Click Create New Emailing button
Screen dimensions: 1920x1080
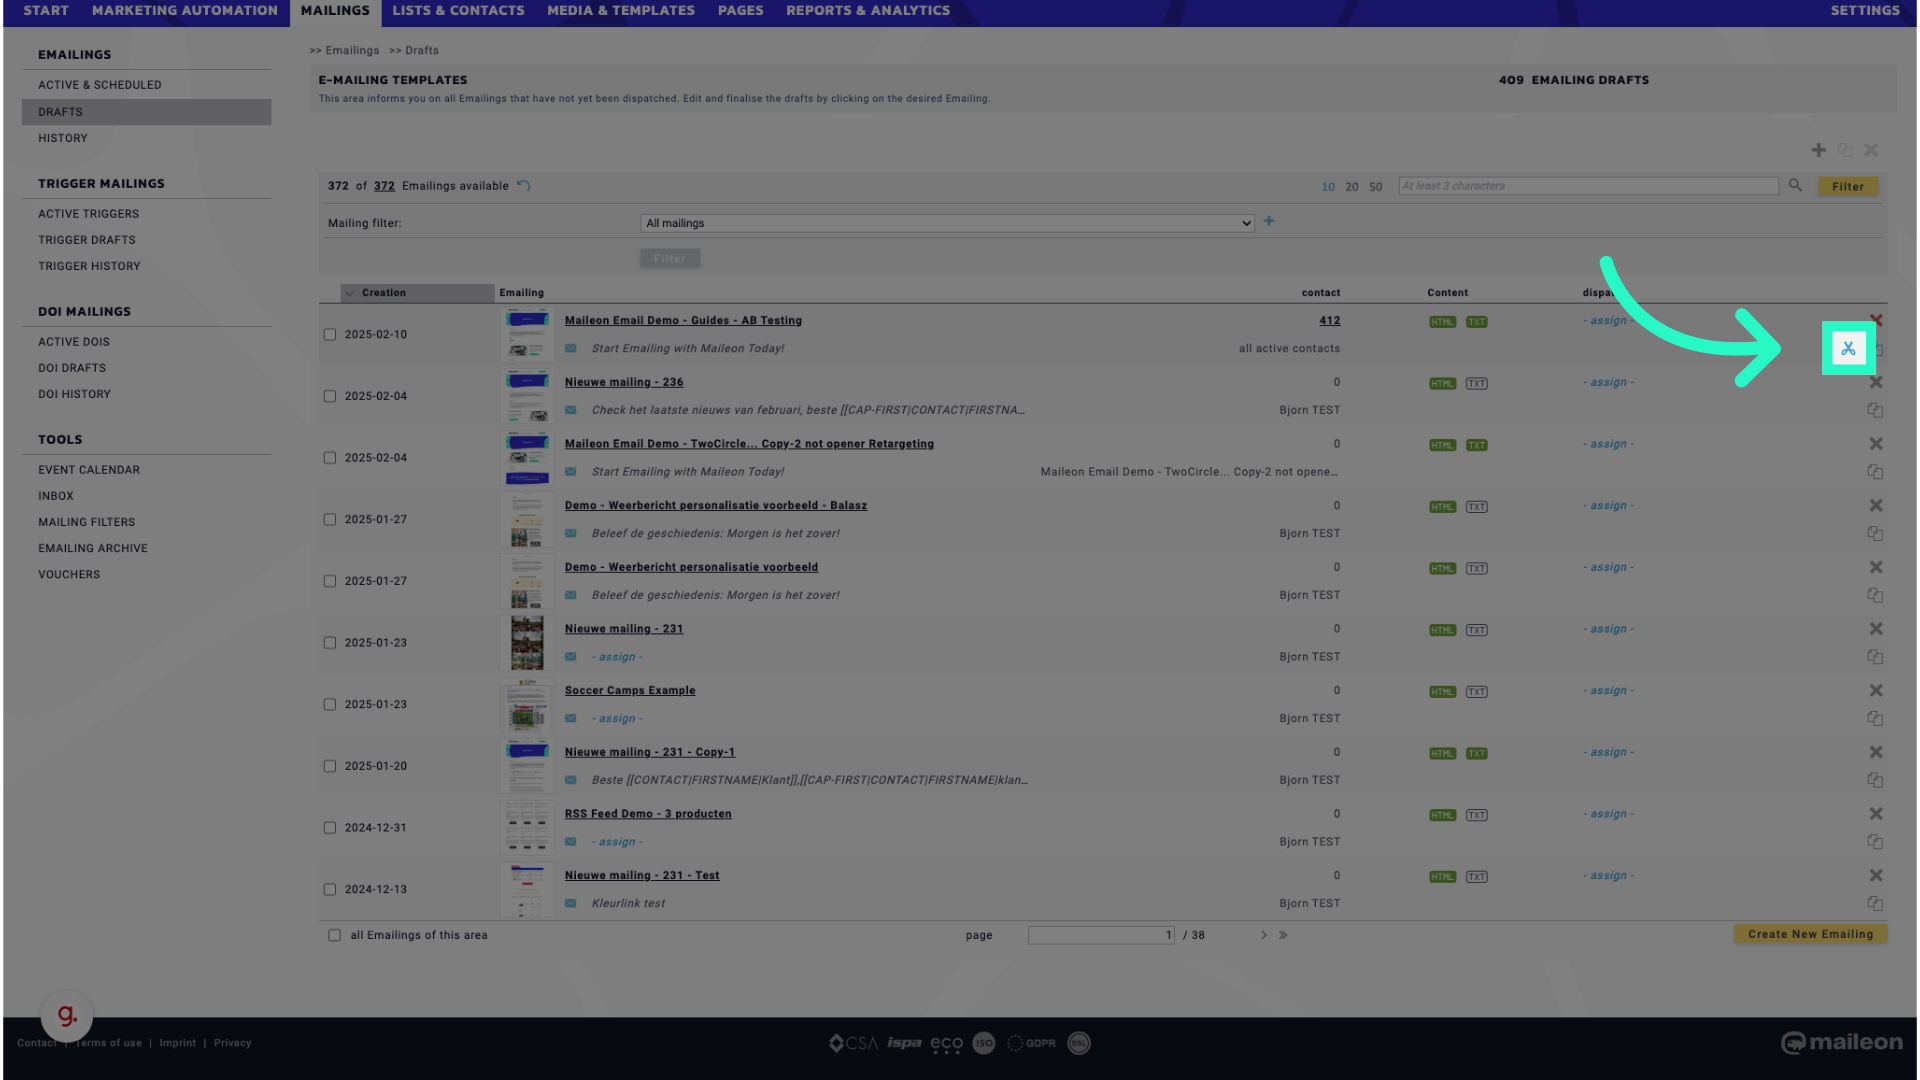pos(1810,934)
